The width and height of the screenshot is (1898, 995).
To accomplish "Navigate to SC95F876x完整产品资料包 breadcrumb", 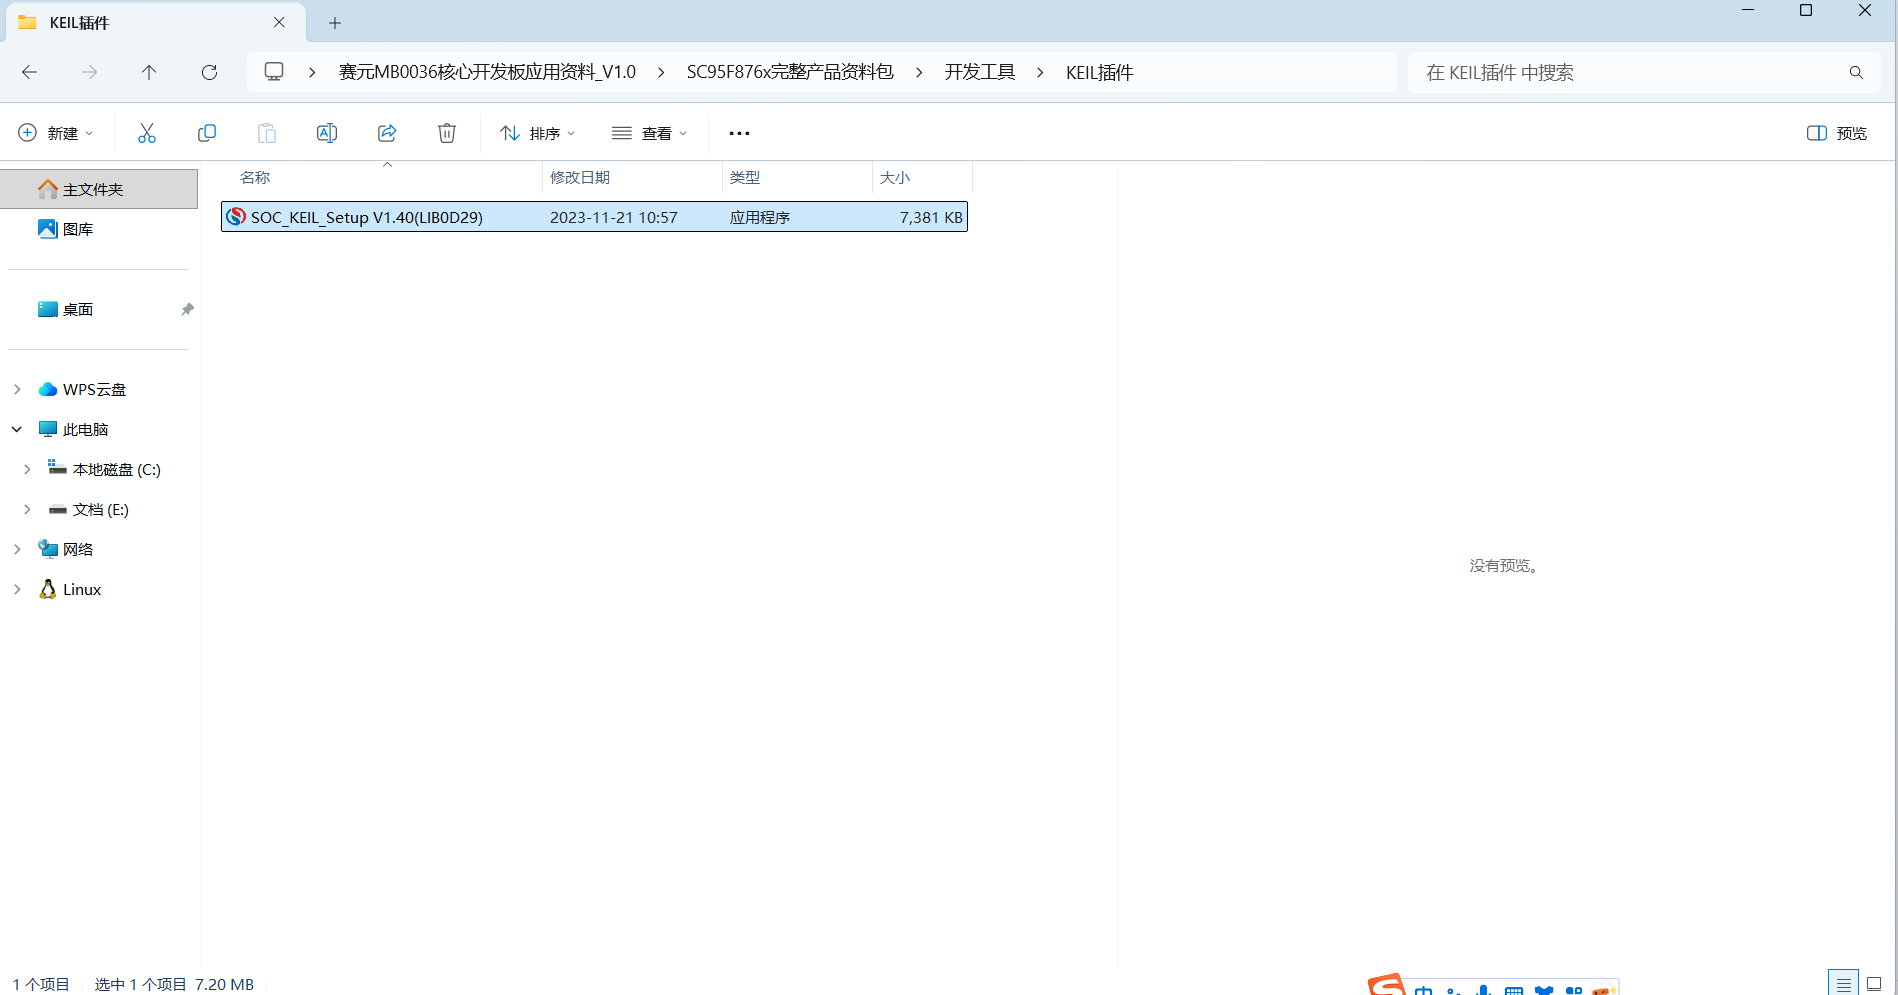I will pyautogui.click(x=790, y=72).
